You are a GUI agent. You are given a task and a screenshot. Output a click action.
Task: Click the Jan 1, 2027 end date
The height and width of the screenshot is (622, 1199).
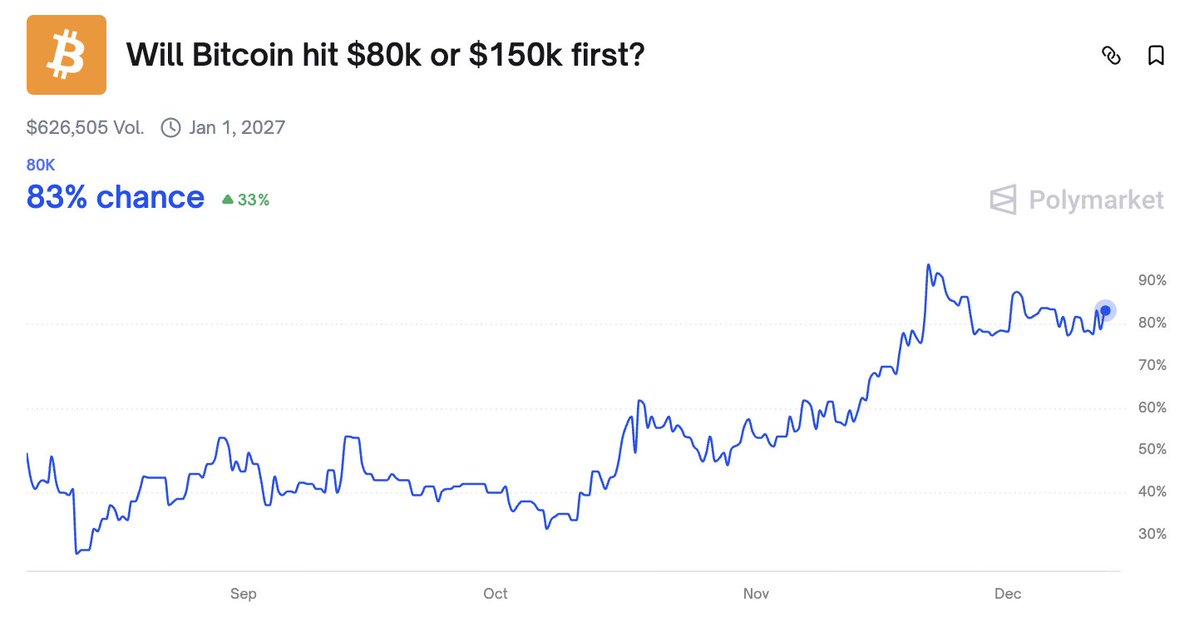pos(237,128)
